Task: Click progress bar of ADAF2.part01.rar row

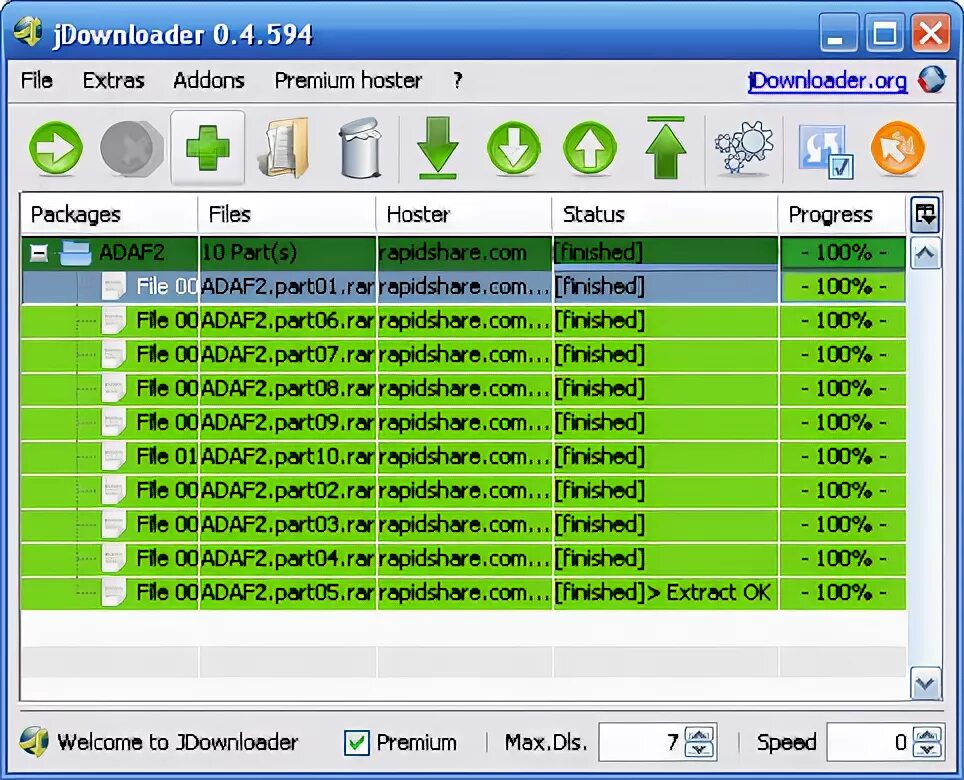Action: (x=843, y=287)
